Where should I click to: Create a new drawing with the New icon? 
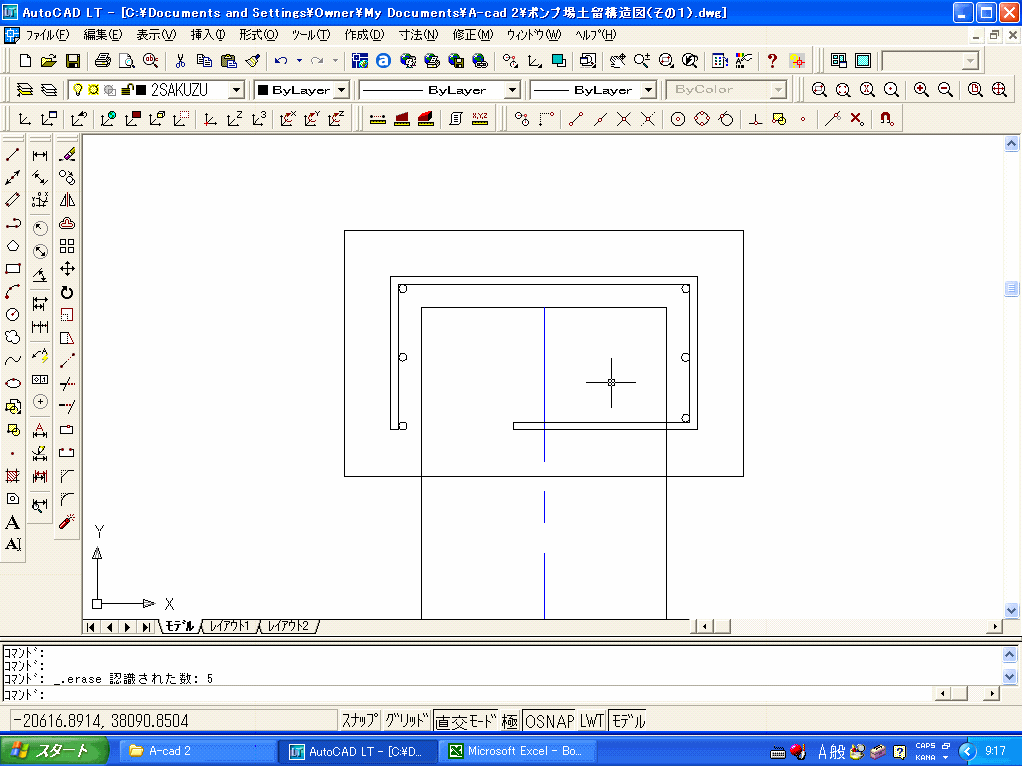coord(25,61)
